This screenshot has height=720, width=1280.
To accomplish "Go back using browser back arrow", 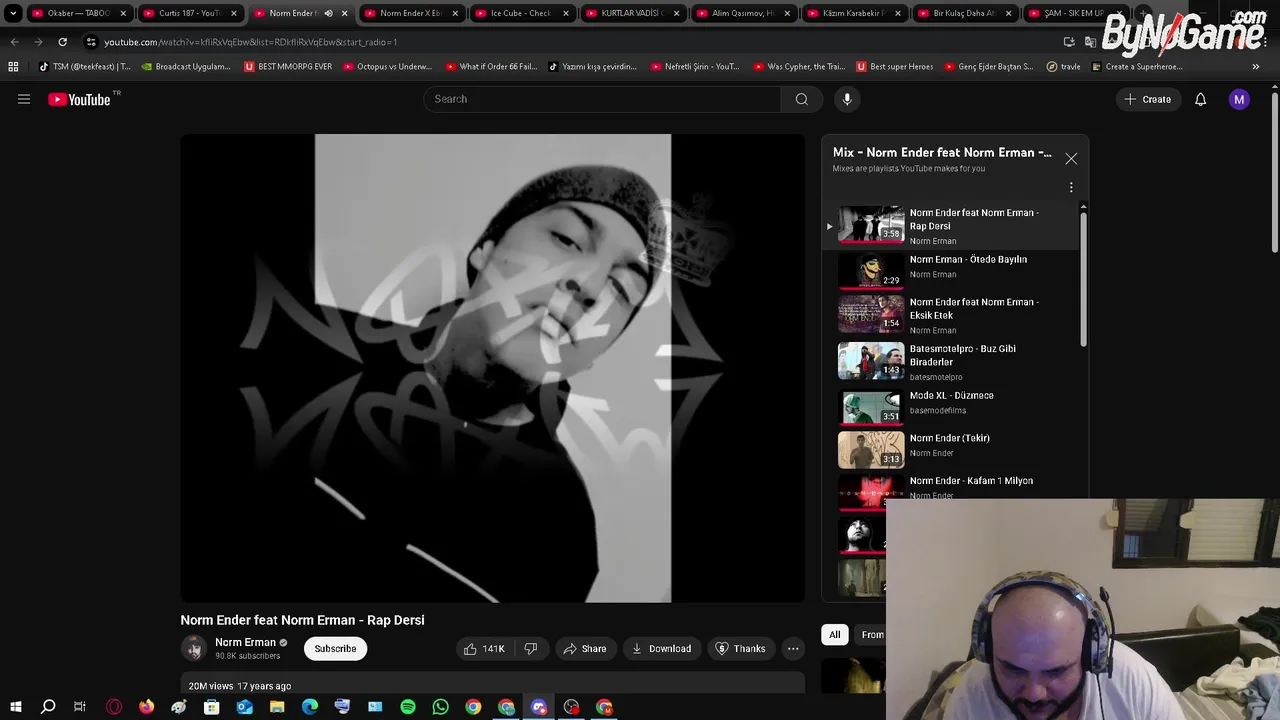I will pos(14,42).
